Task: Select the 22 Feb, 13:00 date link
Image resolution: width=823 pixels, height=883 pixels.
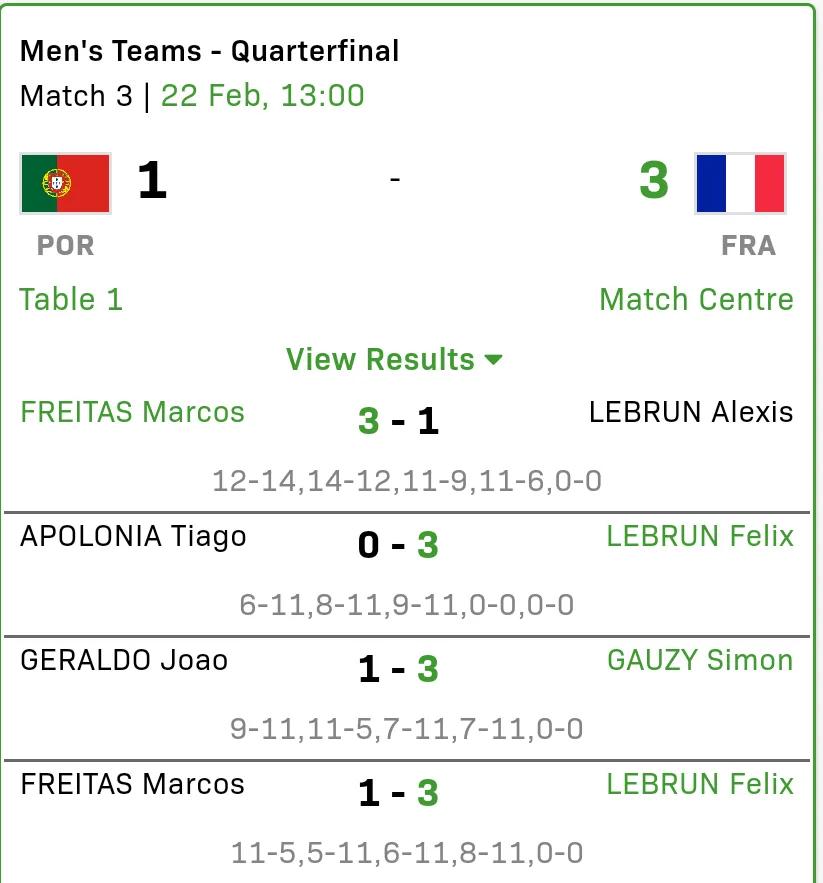Action: 263,96
